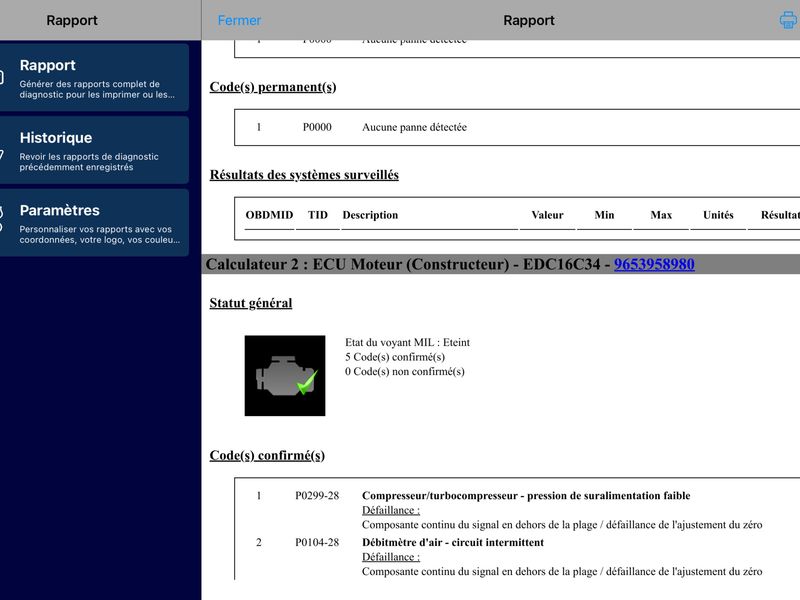The image size is (800, 600).
Task: Select the Code(s) permanent(s) heading
Action: coord(272,87)
